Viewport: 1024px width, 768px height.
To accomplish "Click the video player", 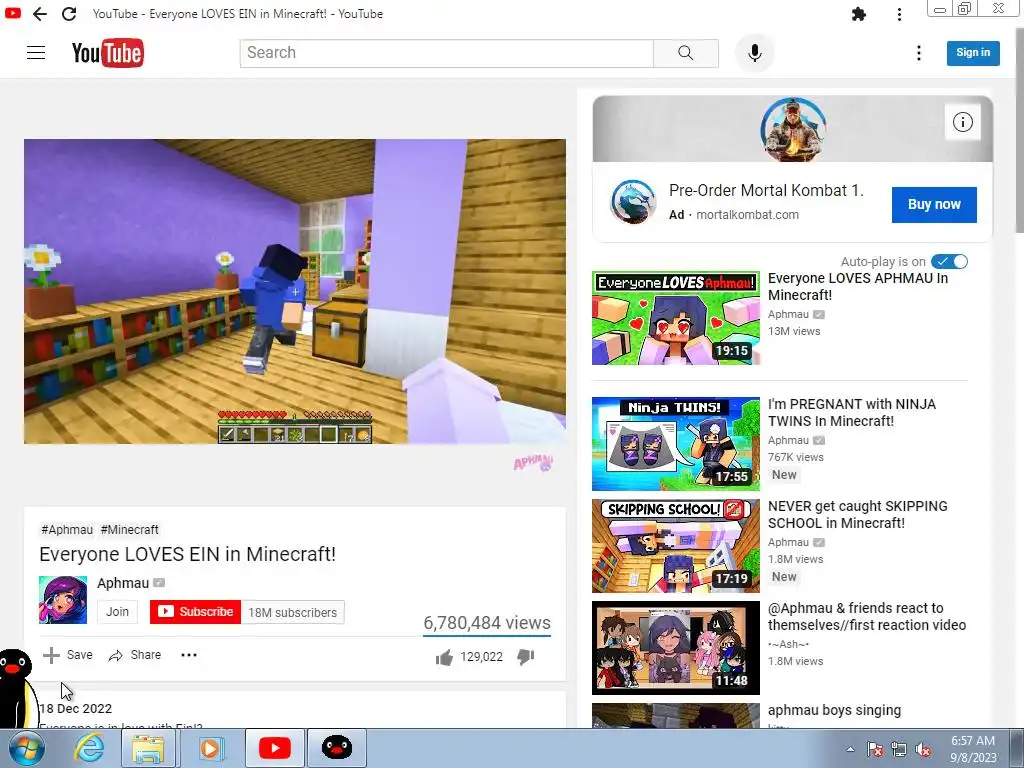I will [295, 291].
